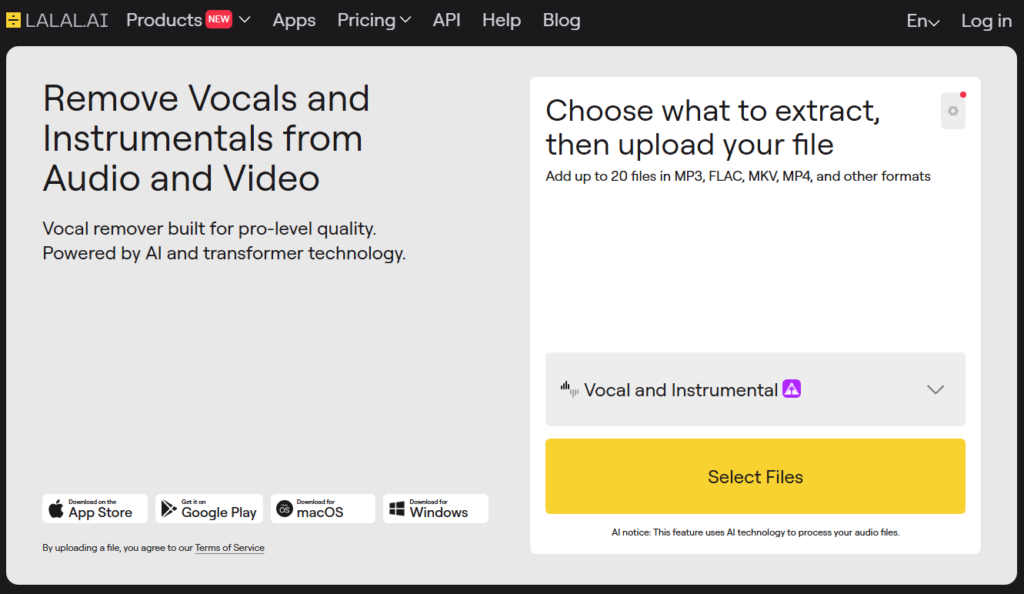Get it on Google Play
1024x594 pixels.
click(x=209, y=508)
